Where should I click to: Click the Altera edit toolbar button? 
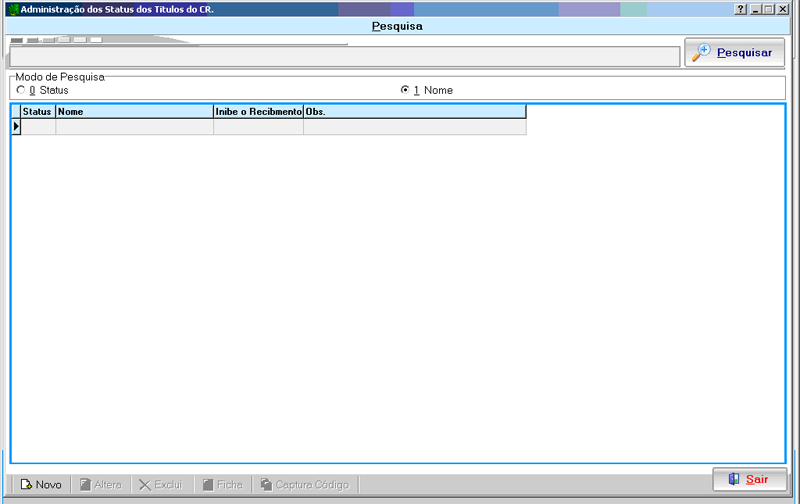[x=100, y=485]
